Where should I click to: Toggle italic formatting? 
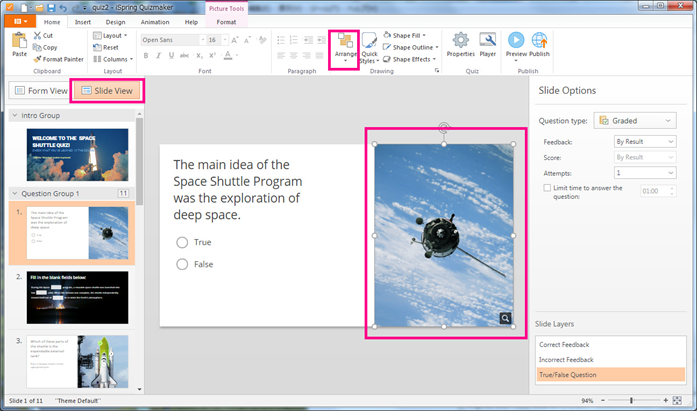(x=158, y=56)
